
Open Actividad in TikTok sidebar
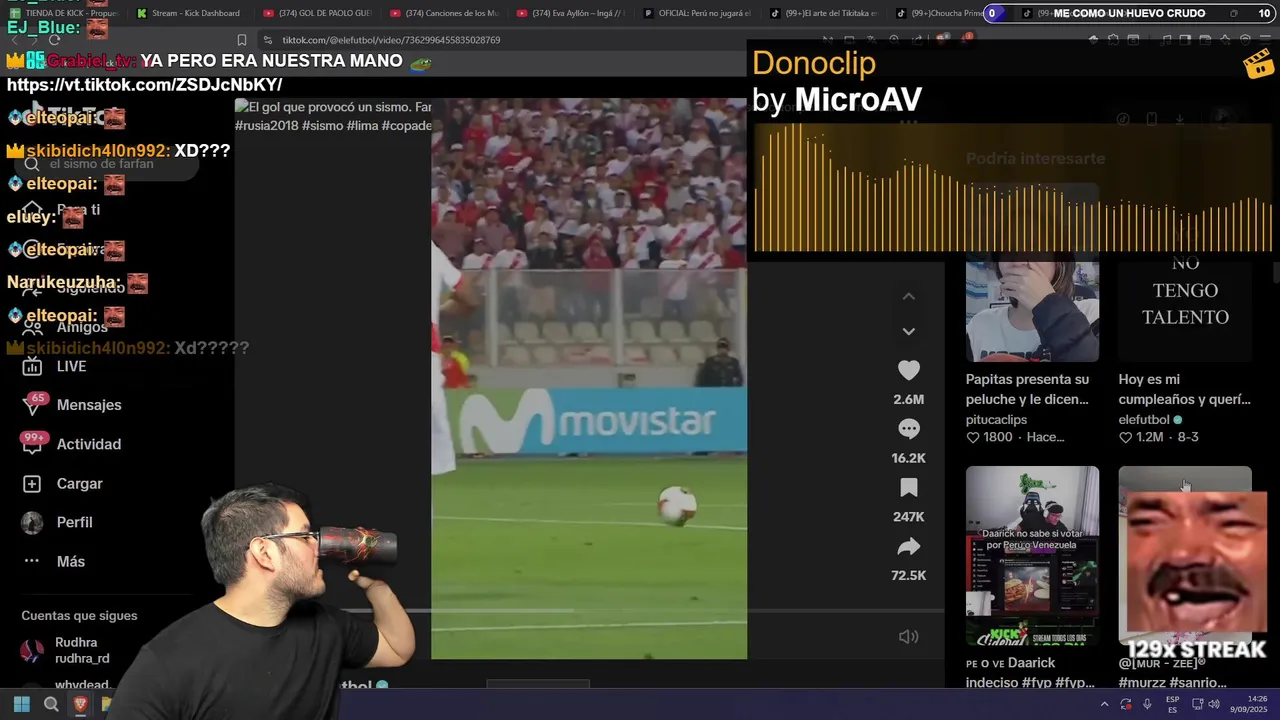[88, 444]
